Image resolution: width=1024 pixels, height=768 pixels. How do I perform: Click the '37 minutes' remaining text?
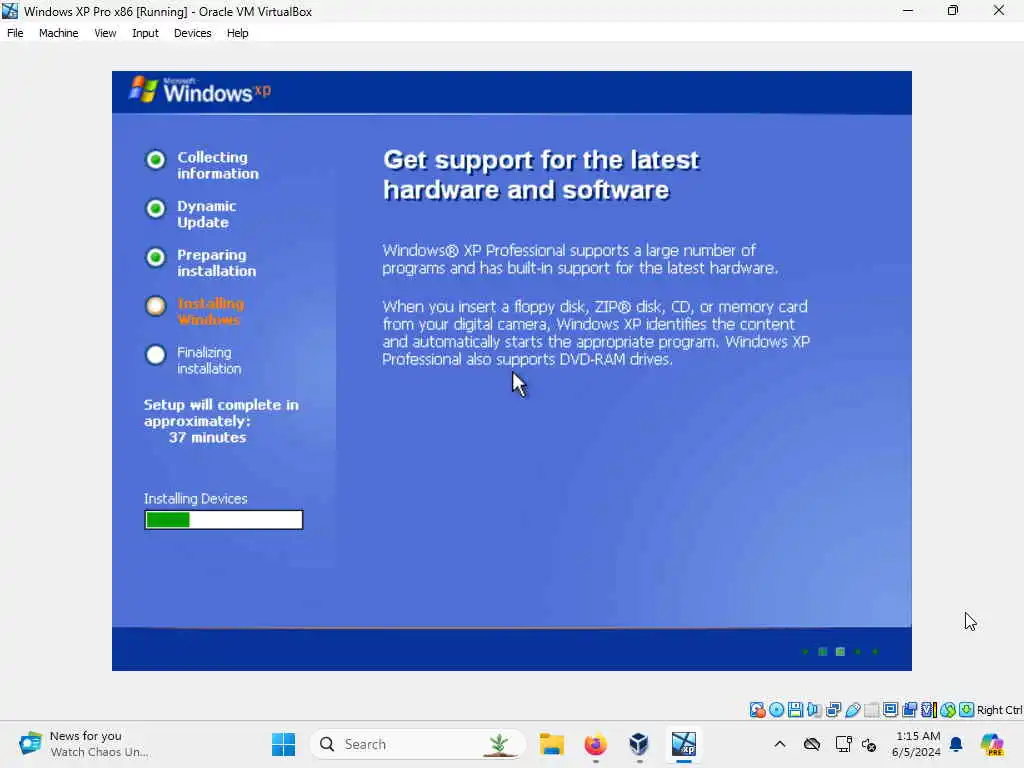tap(207, 438)
